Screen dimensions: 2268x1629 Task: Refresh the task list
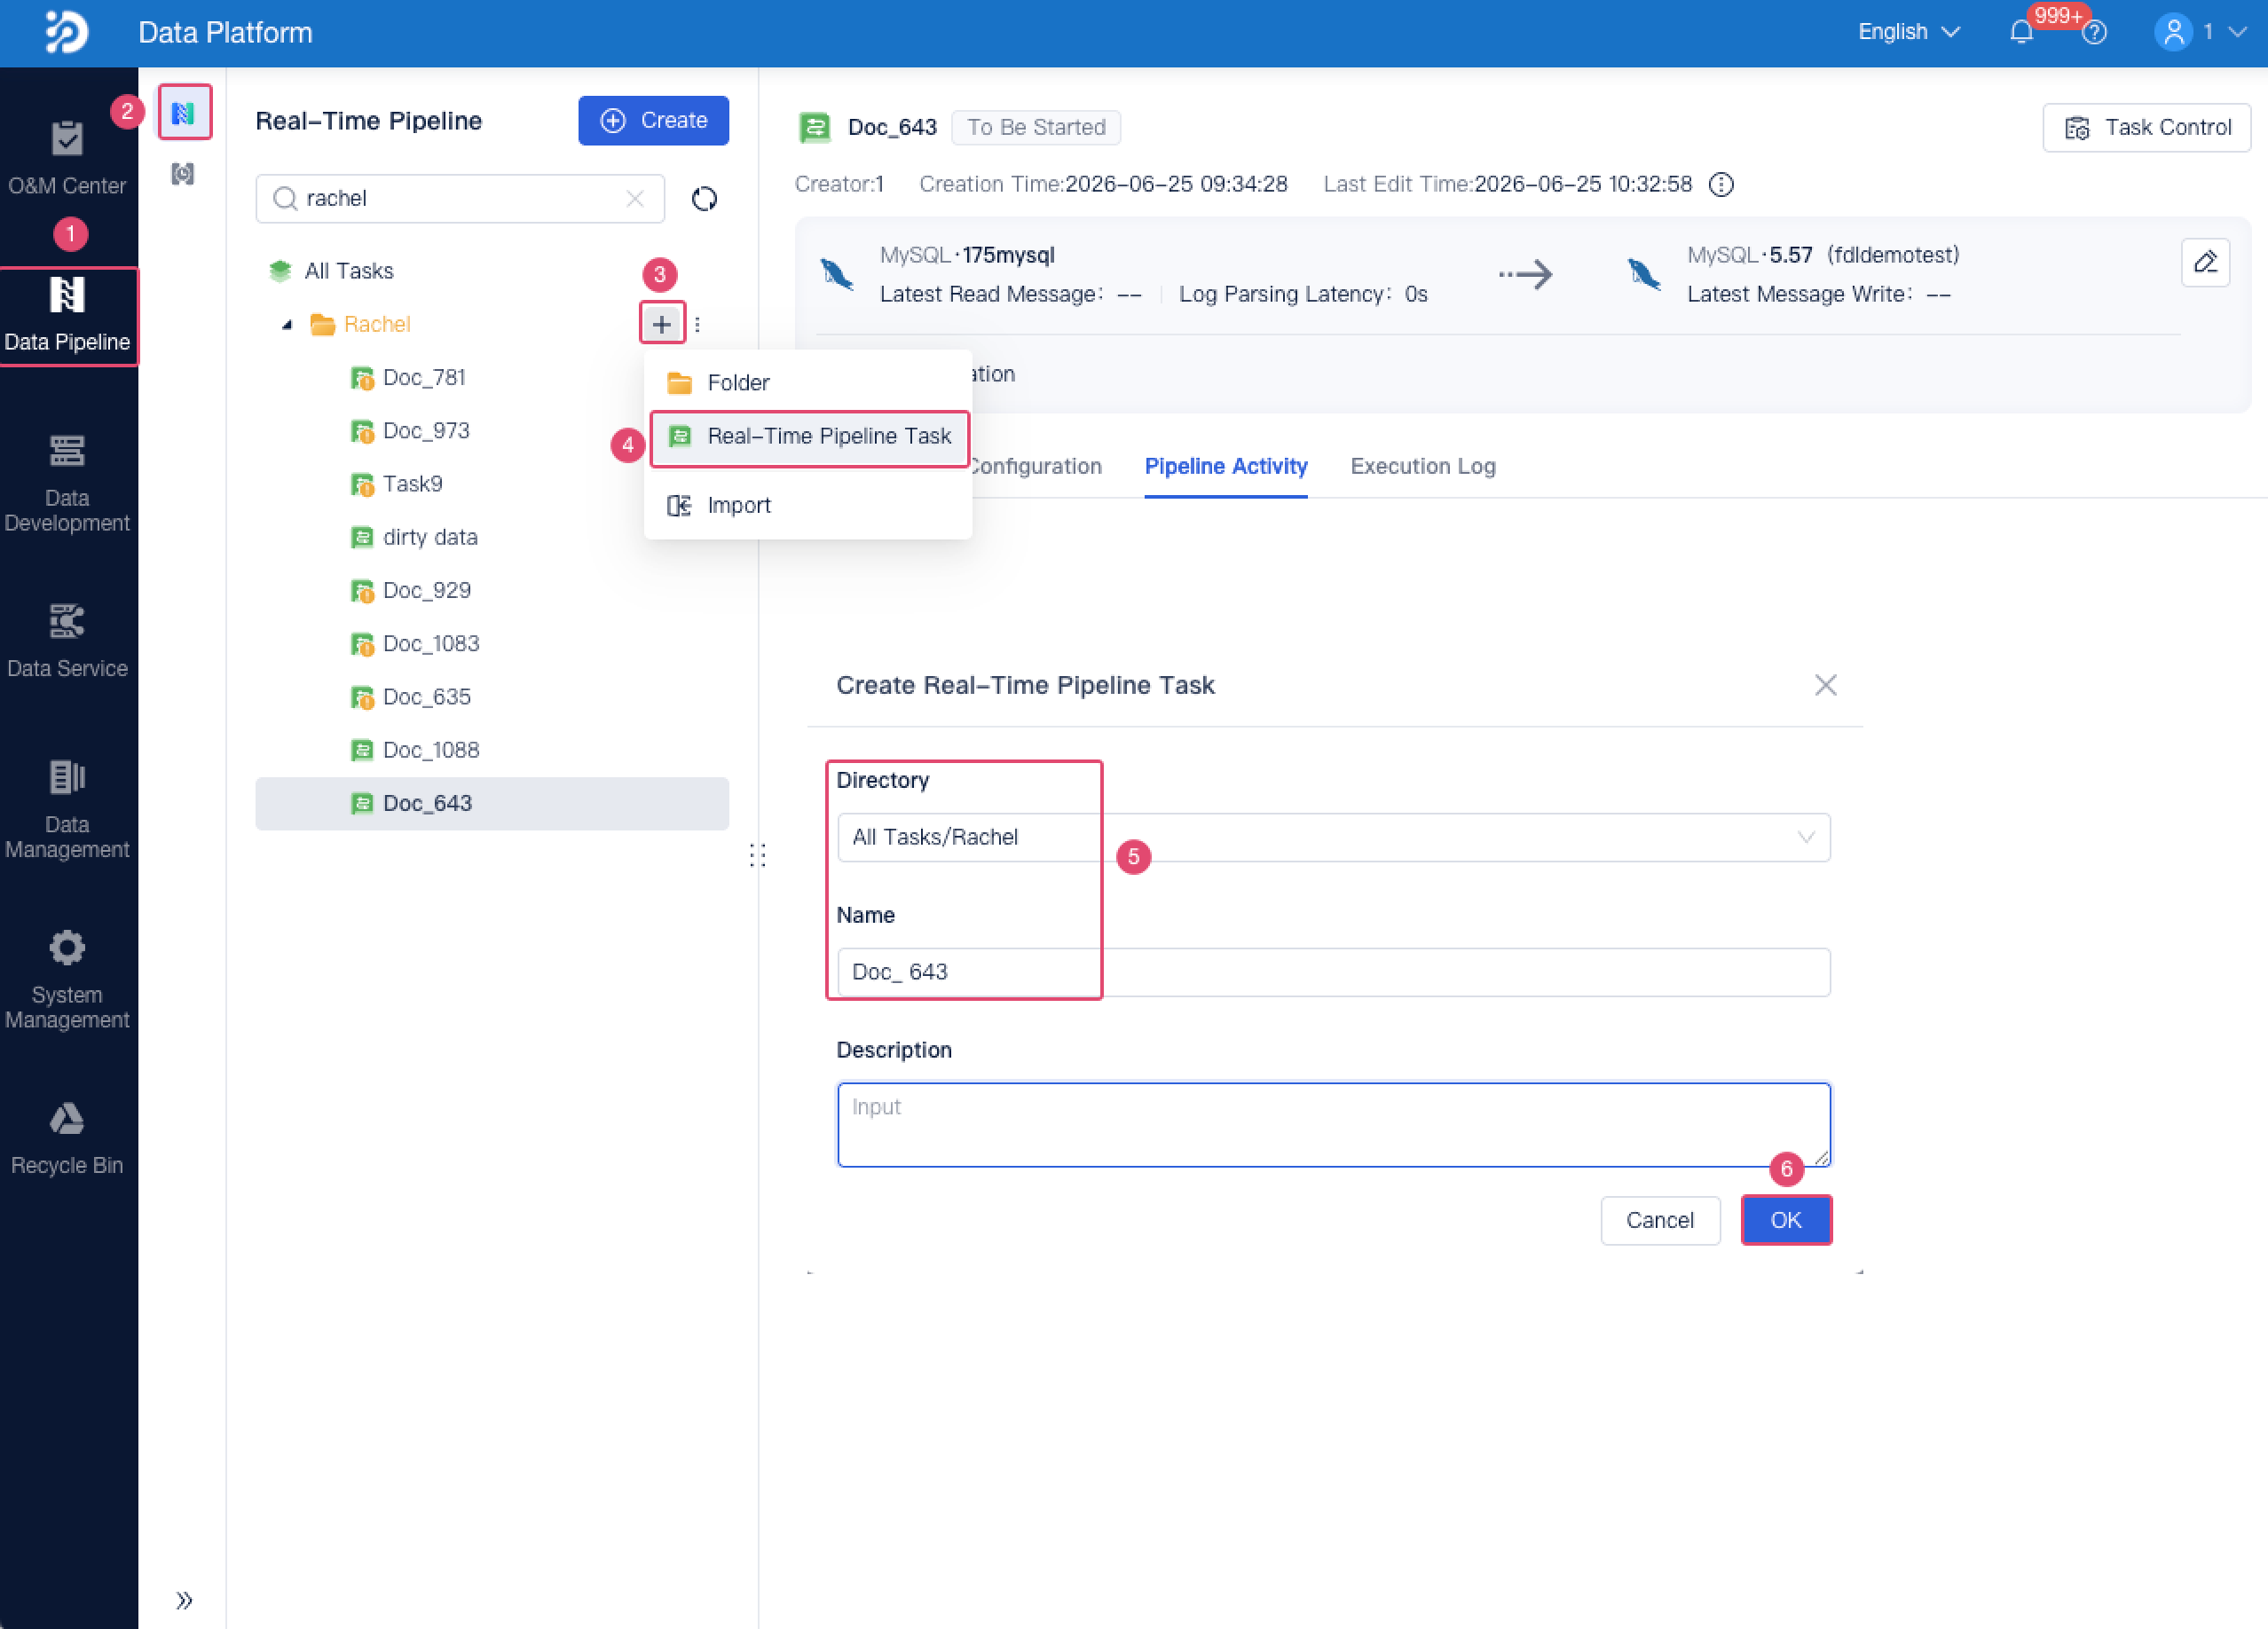click(704, 199)
